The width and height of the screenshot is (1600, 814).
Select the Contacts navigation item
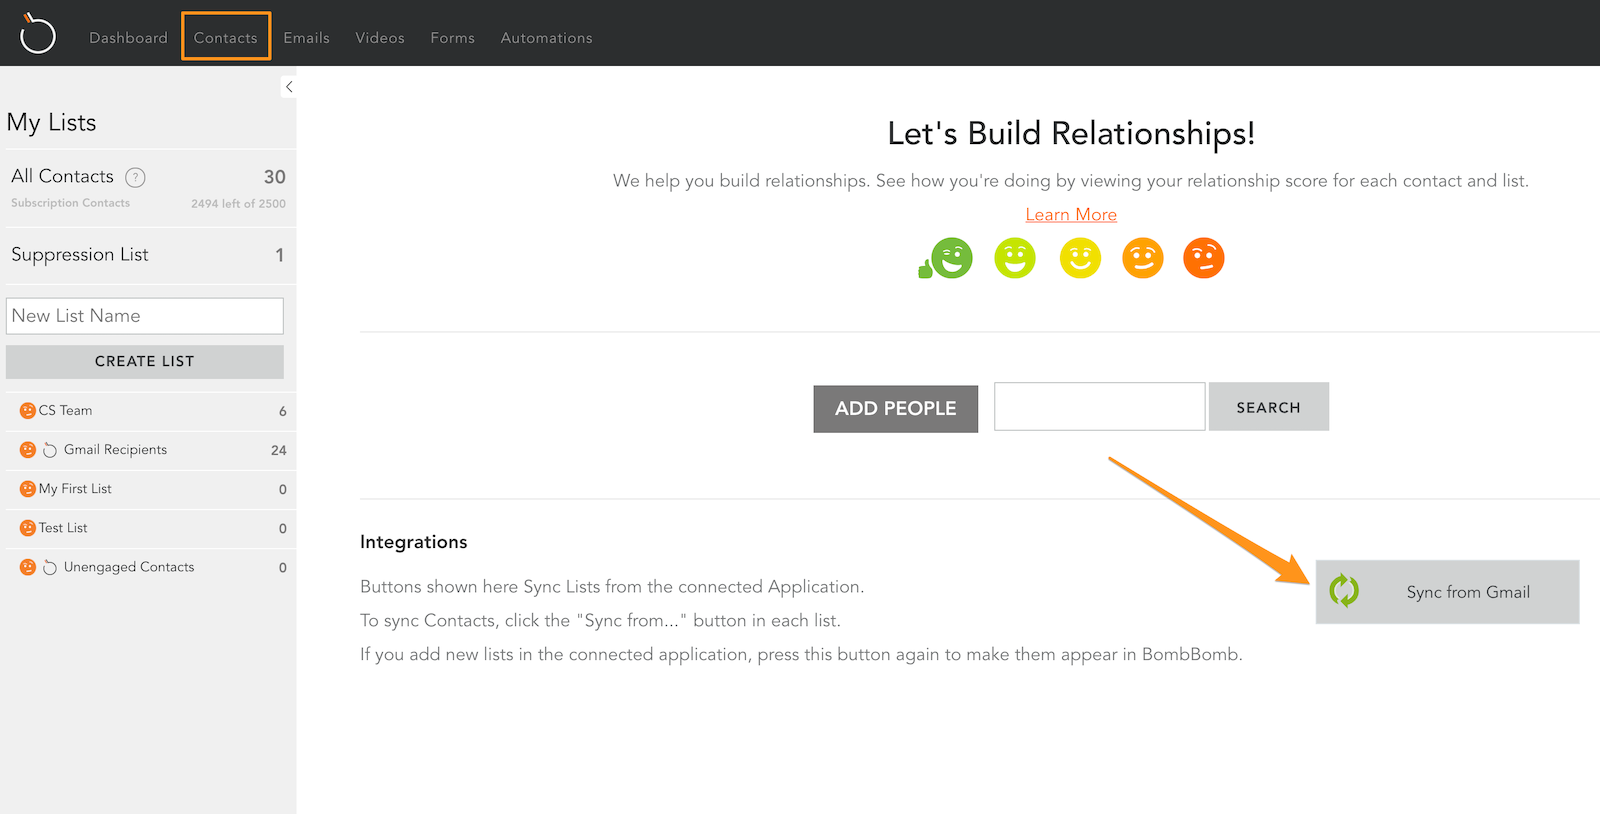pyautogui.click(x=226, y=38)
